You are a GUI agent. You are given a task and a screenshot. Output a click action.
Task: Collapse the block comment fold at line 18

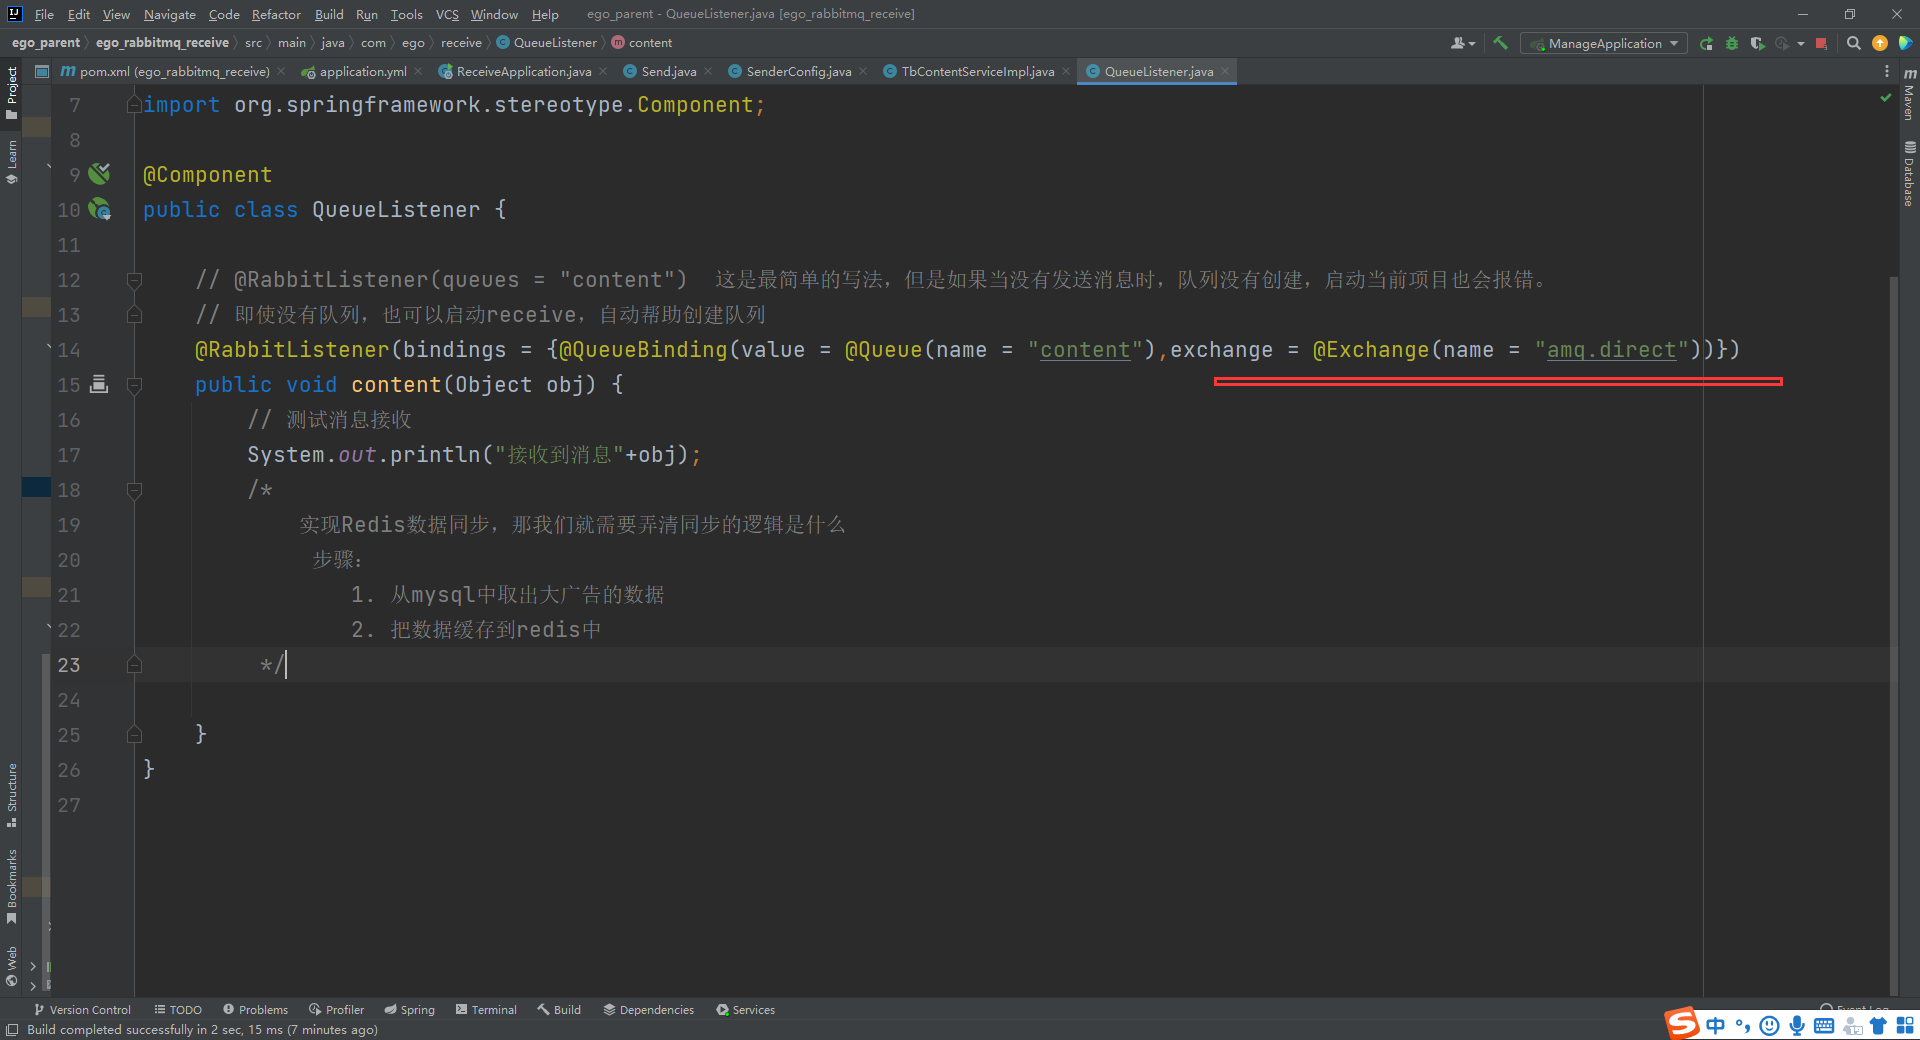click(x=134, y=490)
